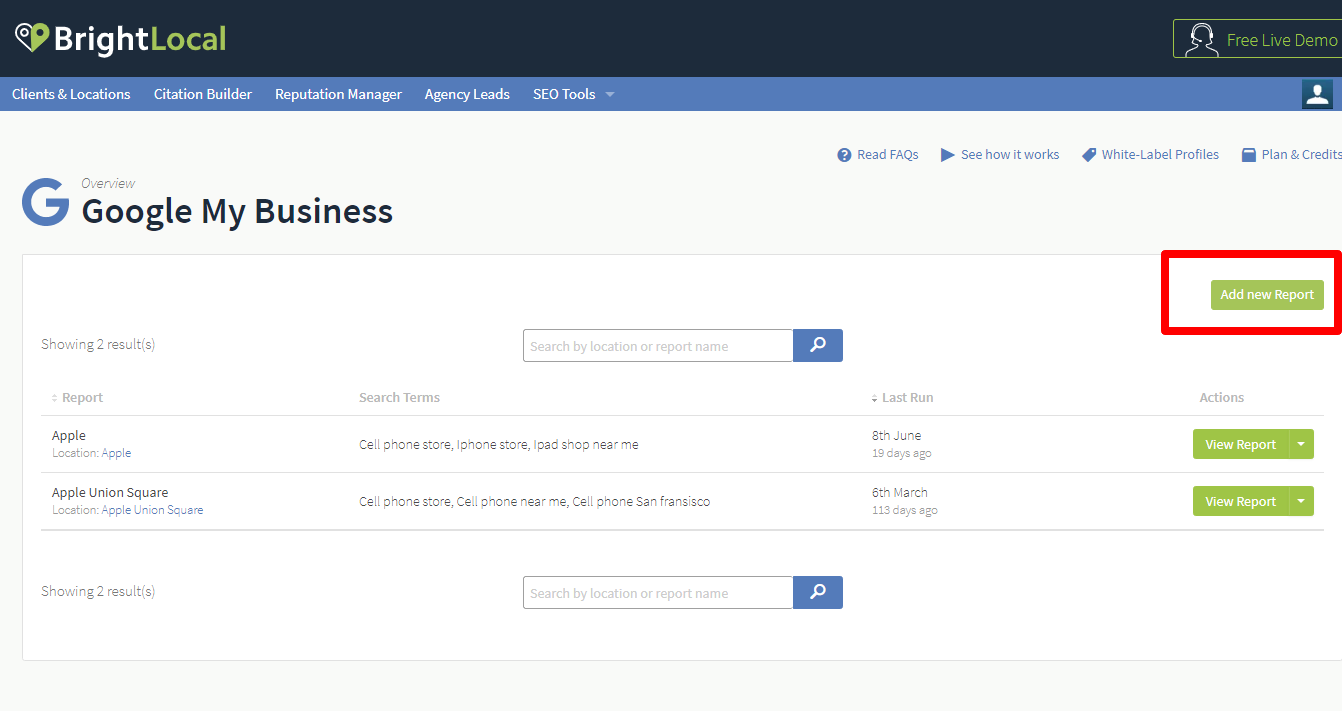Click the top search magnifier button
This screenshot has width=1342, height=711.
[818, 346]
